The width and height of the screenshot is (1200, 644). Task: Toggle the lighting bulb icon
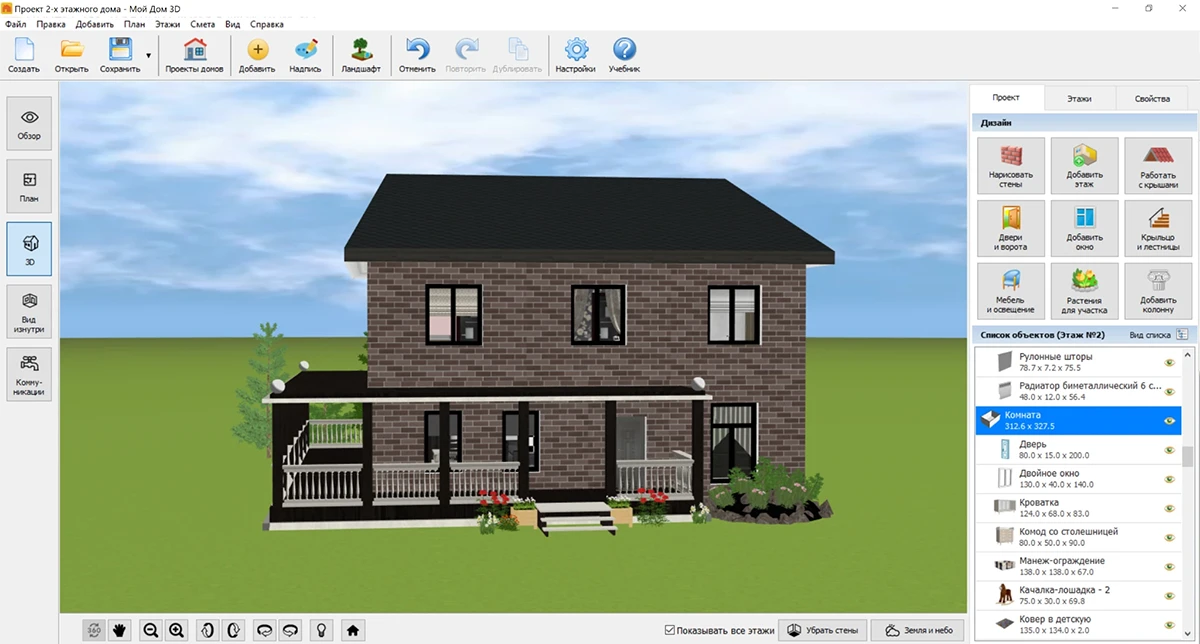[321, 630]
